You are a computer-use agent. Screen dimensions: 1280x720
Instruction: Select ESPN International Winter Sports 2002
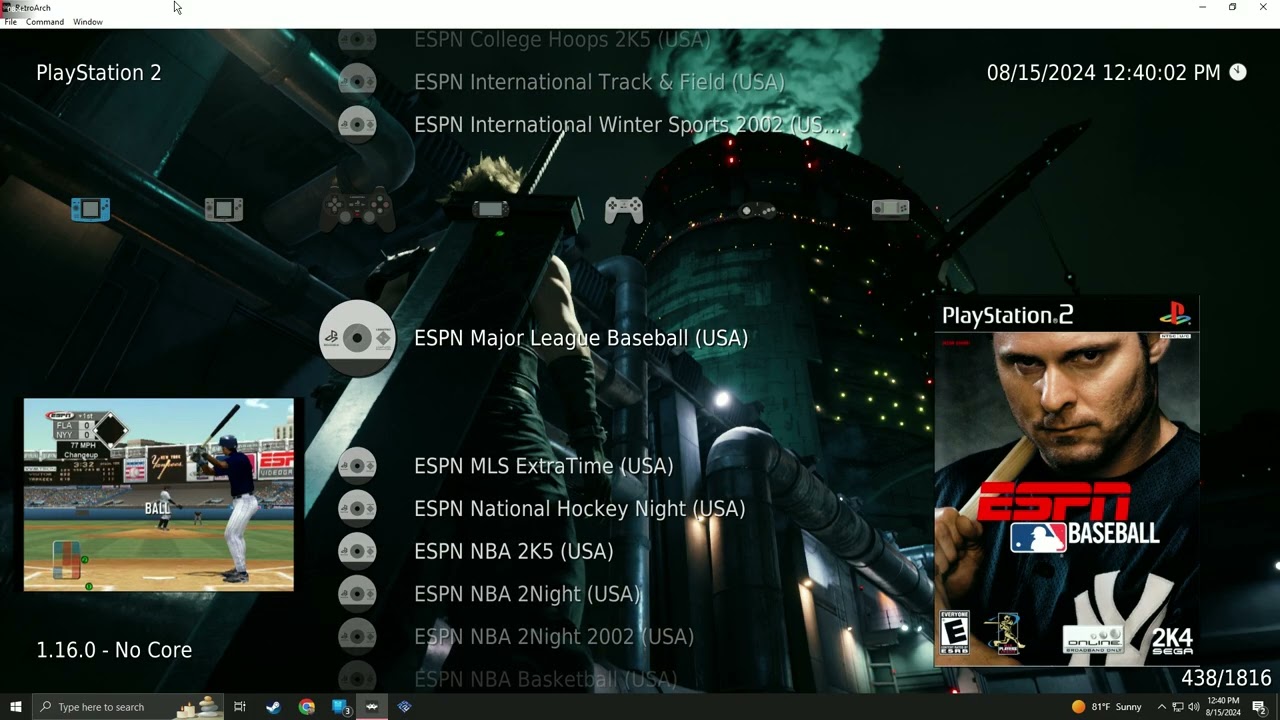pyautogui.click(x=628, y=125)
